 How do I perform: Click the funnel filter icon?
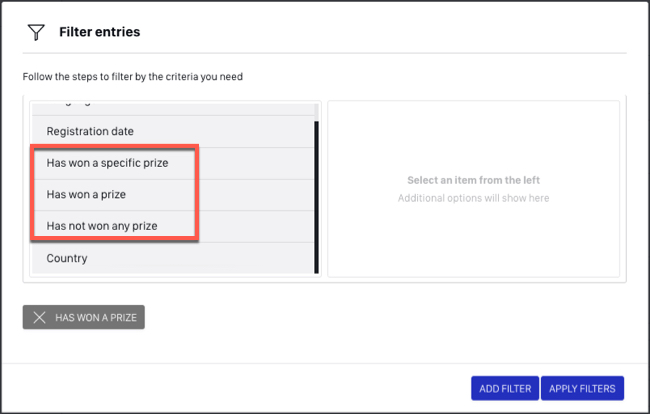[36, 32]
